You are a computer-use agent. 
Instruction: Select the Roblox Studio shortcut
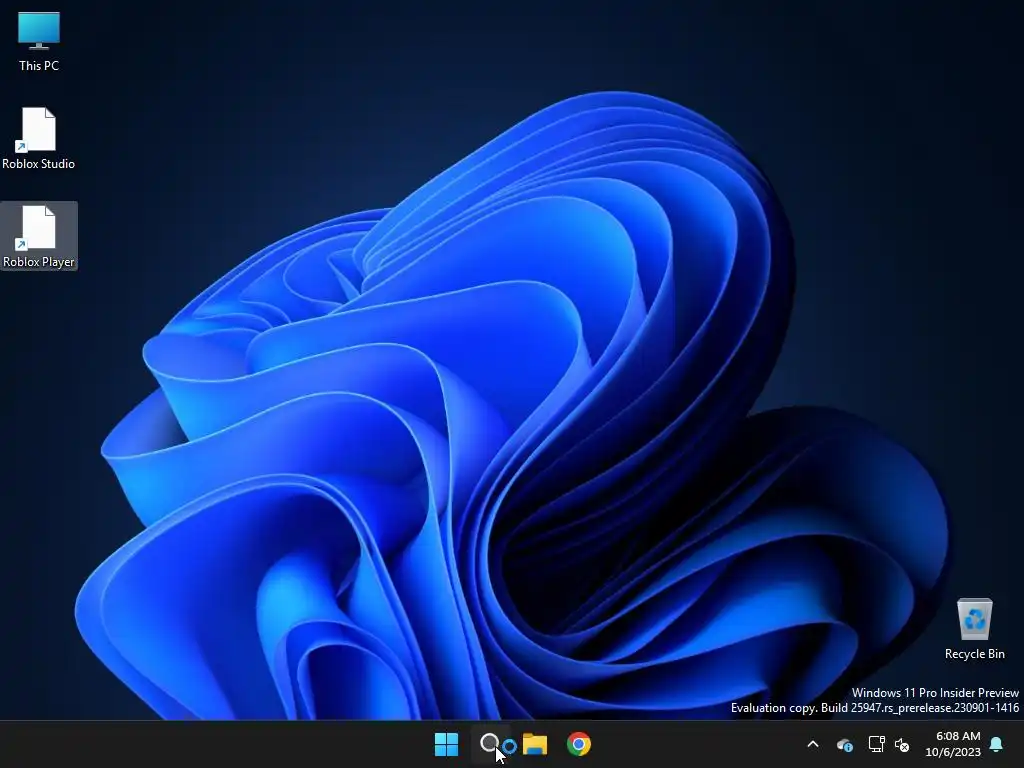[39, 138]
